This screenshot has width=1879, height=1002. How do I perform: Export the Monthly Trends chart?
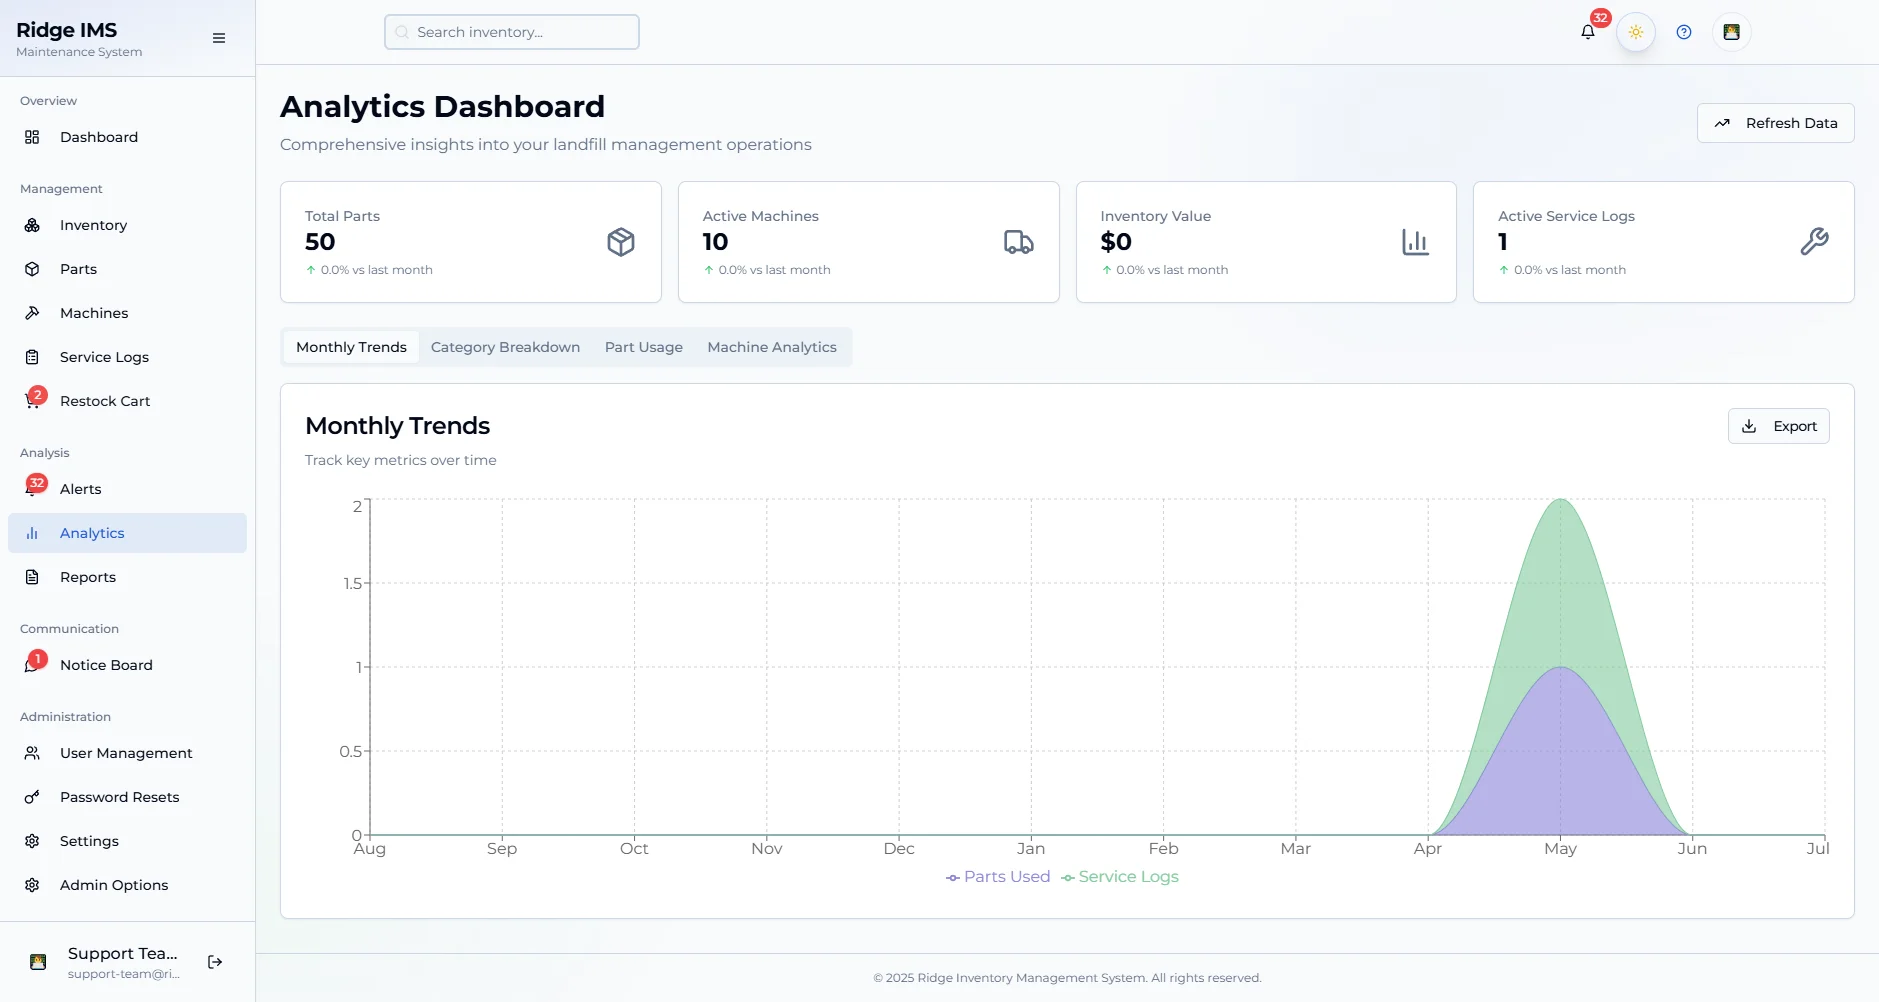click(1778, 426)
